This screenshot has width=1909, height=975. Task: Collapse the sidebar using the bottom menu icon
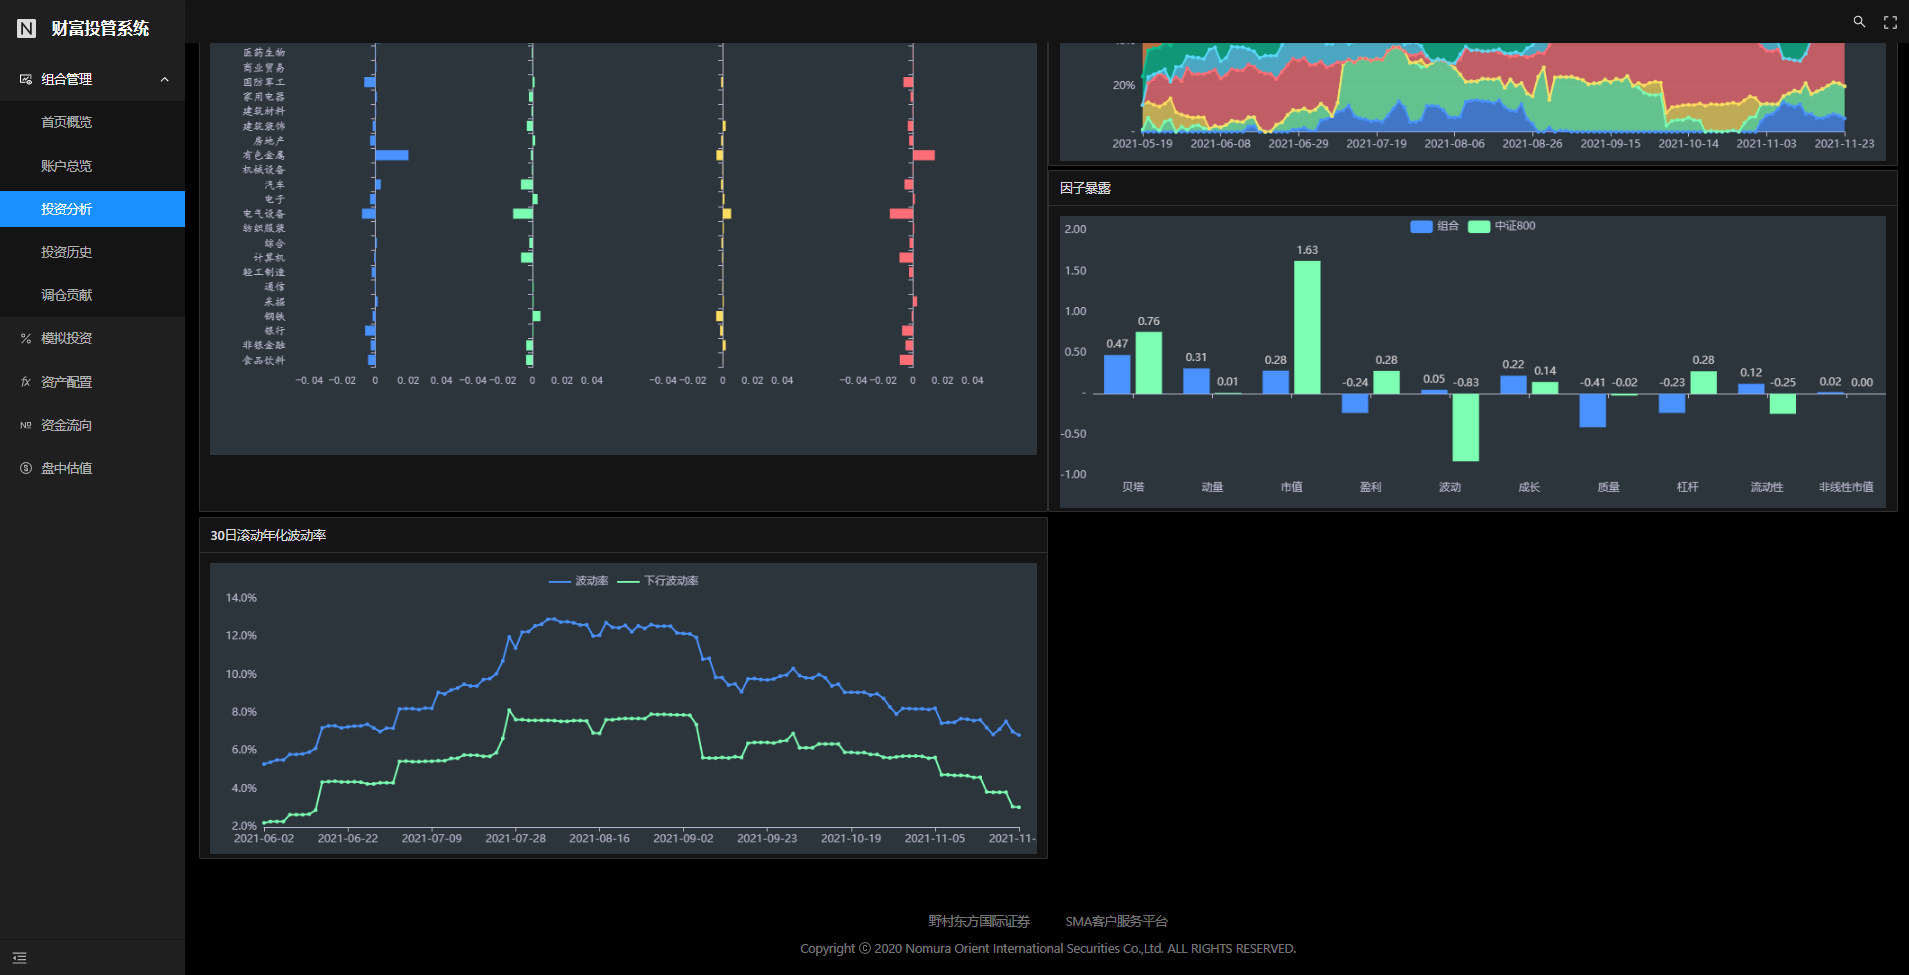[x=19, y=958]
